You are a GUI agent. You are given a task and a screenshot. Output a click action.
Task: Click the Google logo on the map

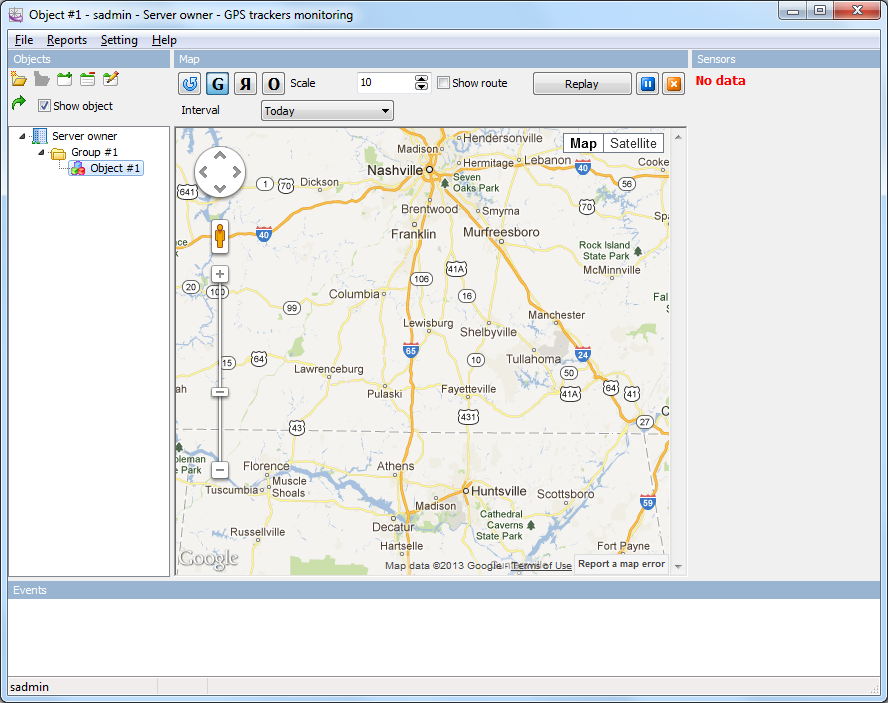[x=208, y=559]
